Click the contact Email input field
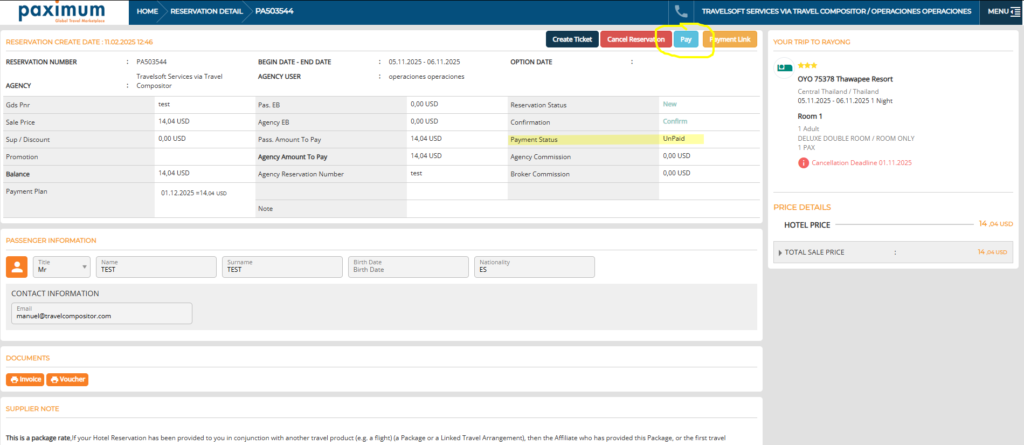 tap(101, 313)
